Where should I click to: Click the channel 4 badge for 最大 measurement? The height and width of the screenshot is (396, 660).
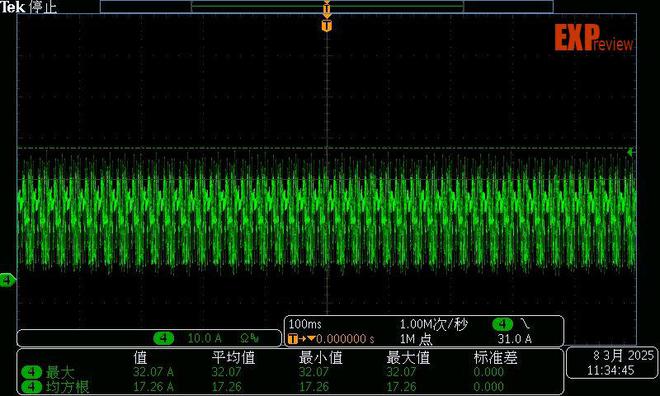tap(32, 372)
